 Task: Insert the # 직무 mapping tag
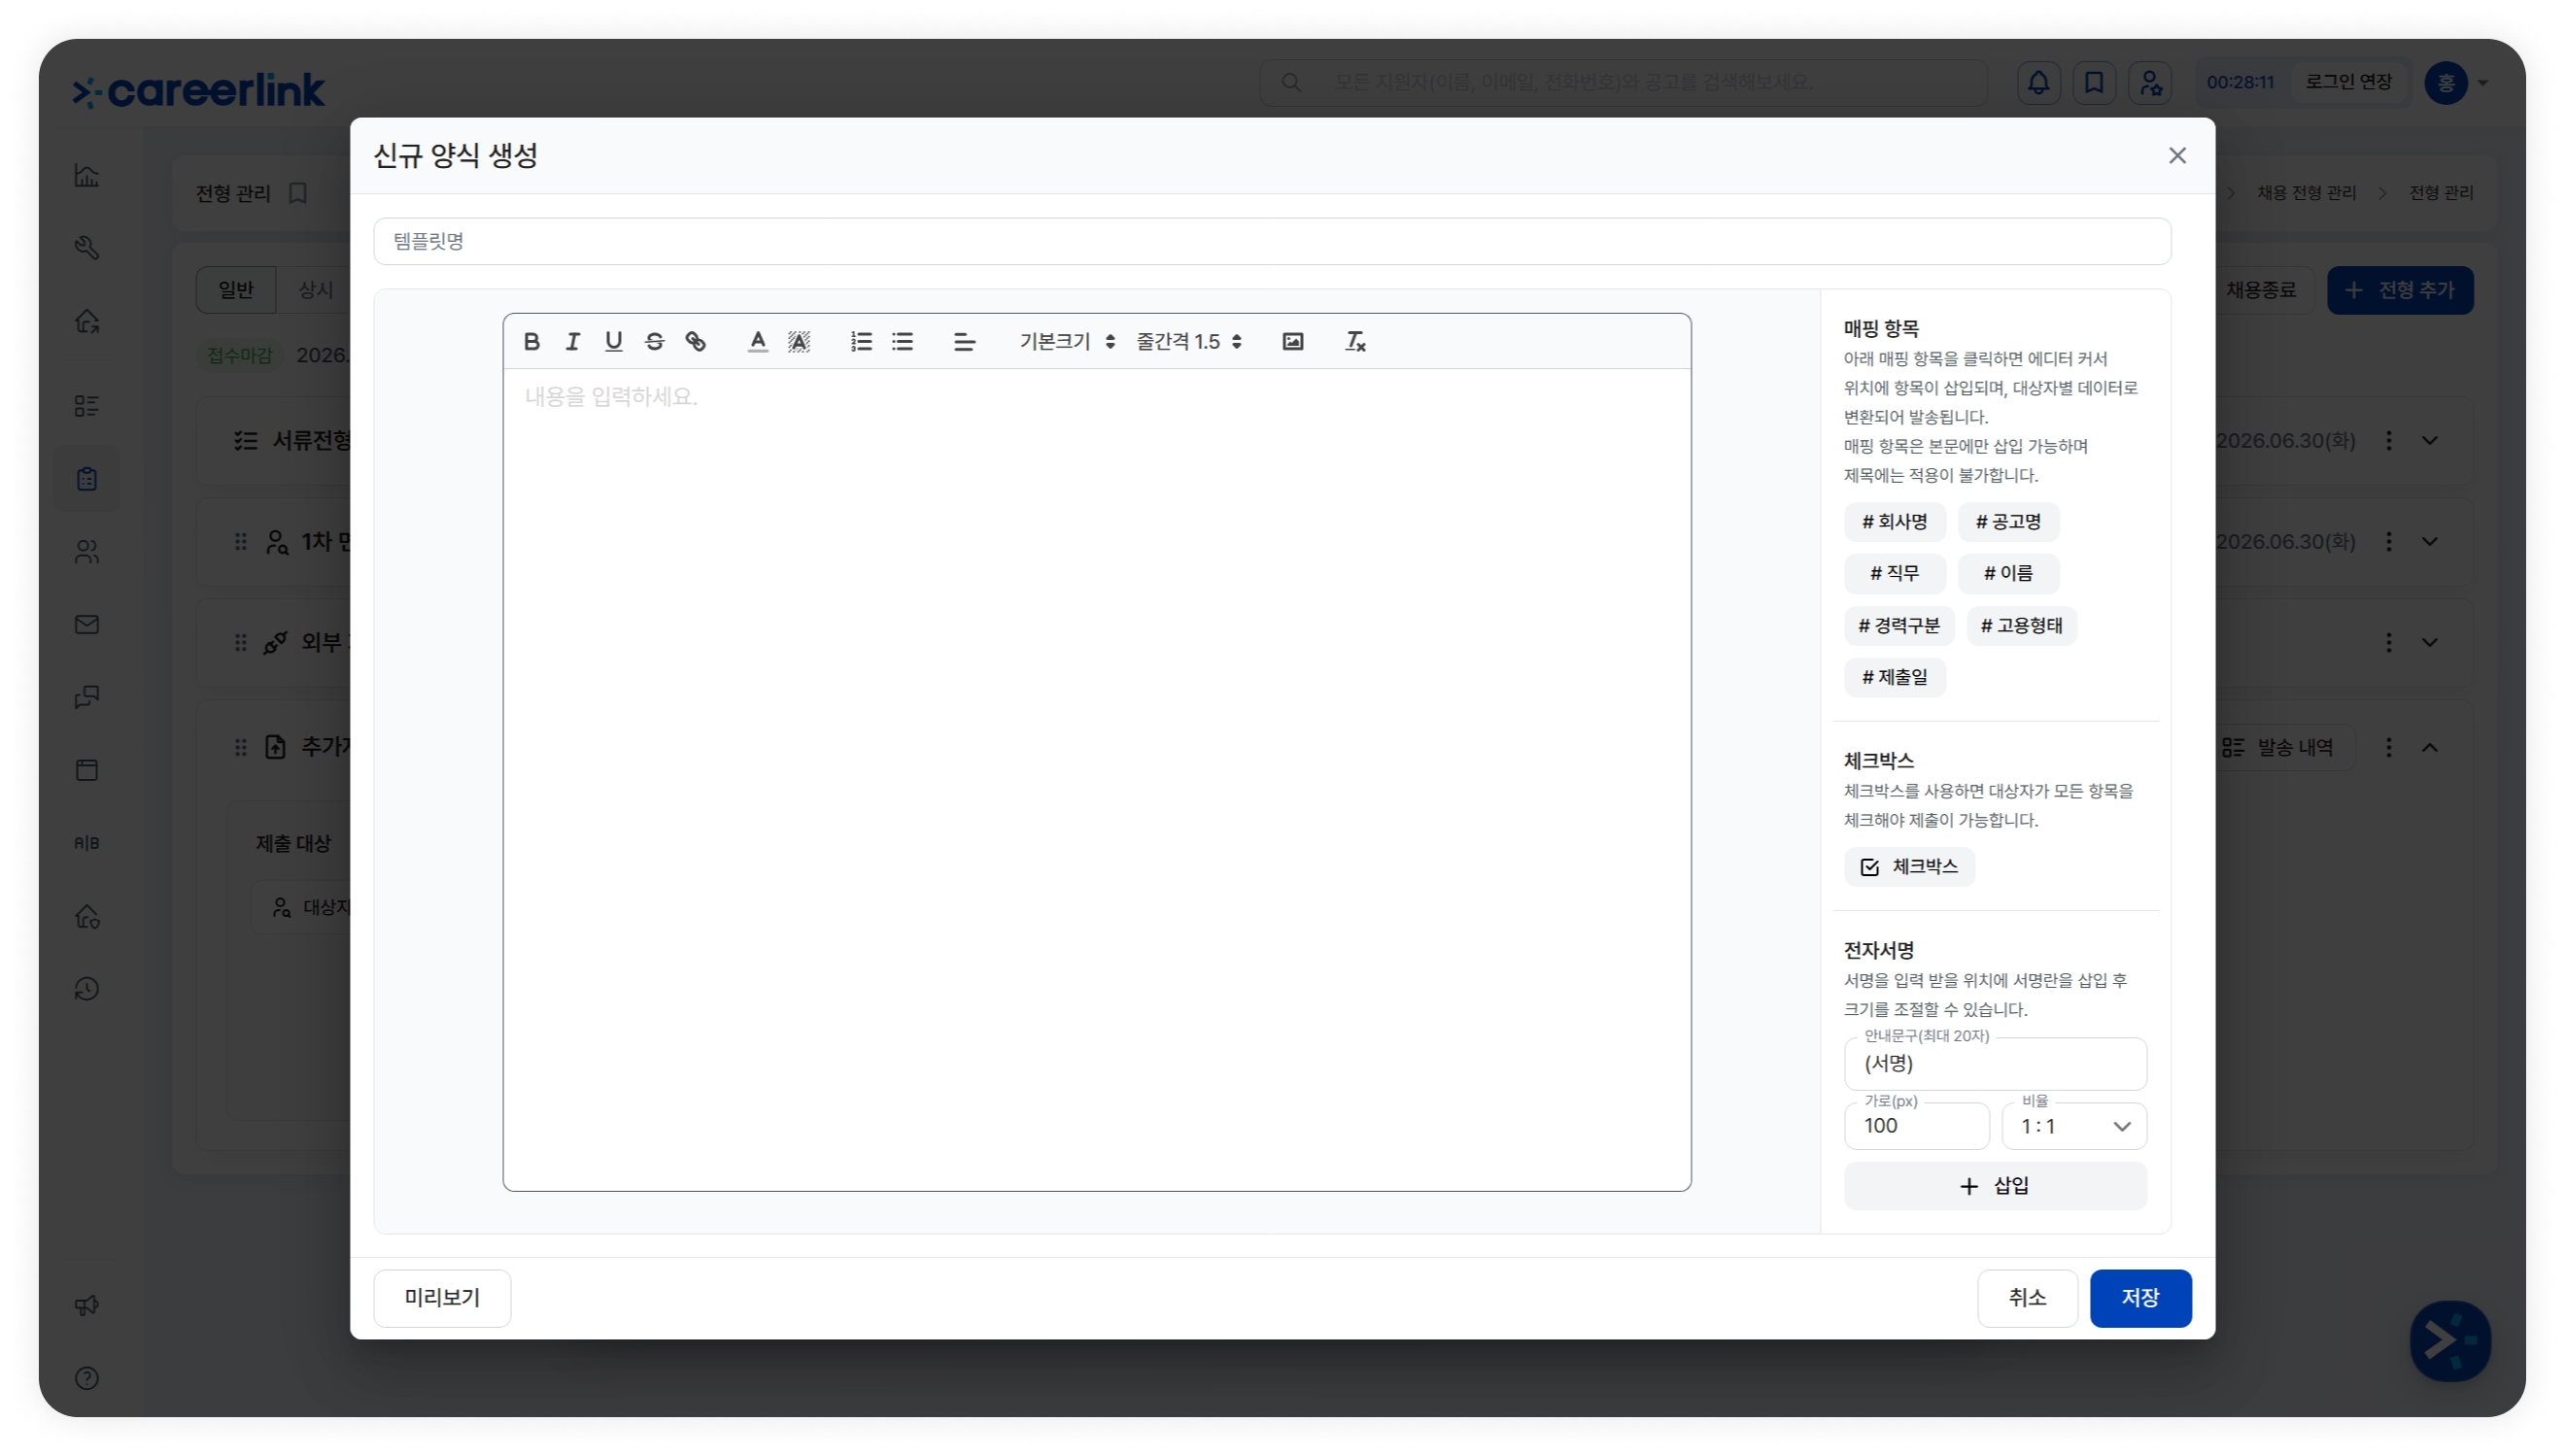click(x=1894, y=574)
